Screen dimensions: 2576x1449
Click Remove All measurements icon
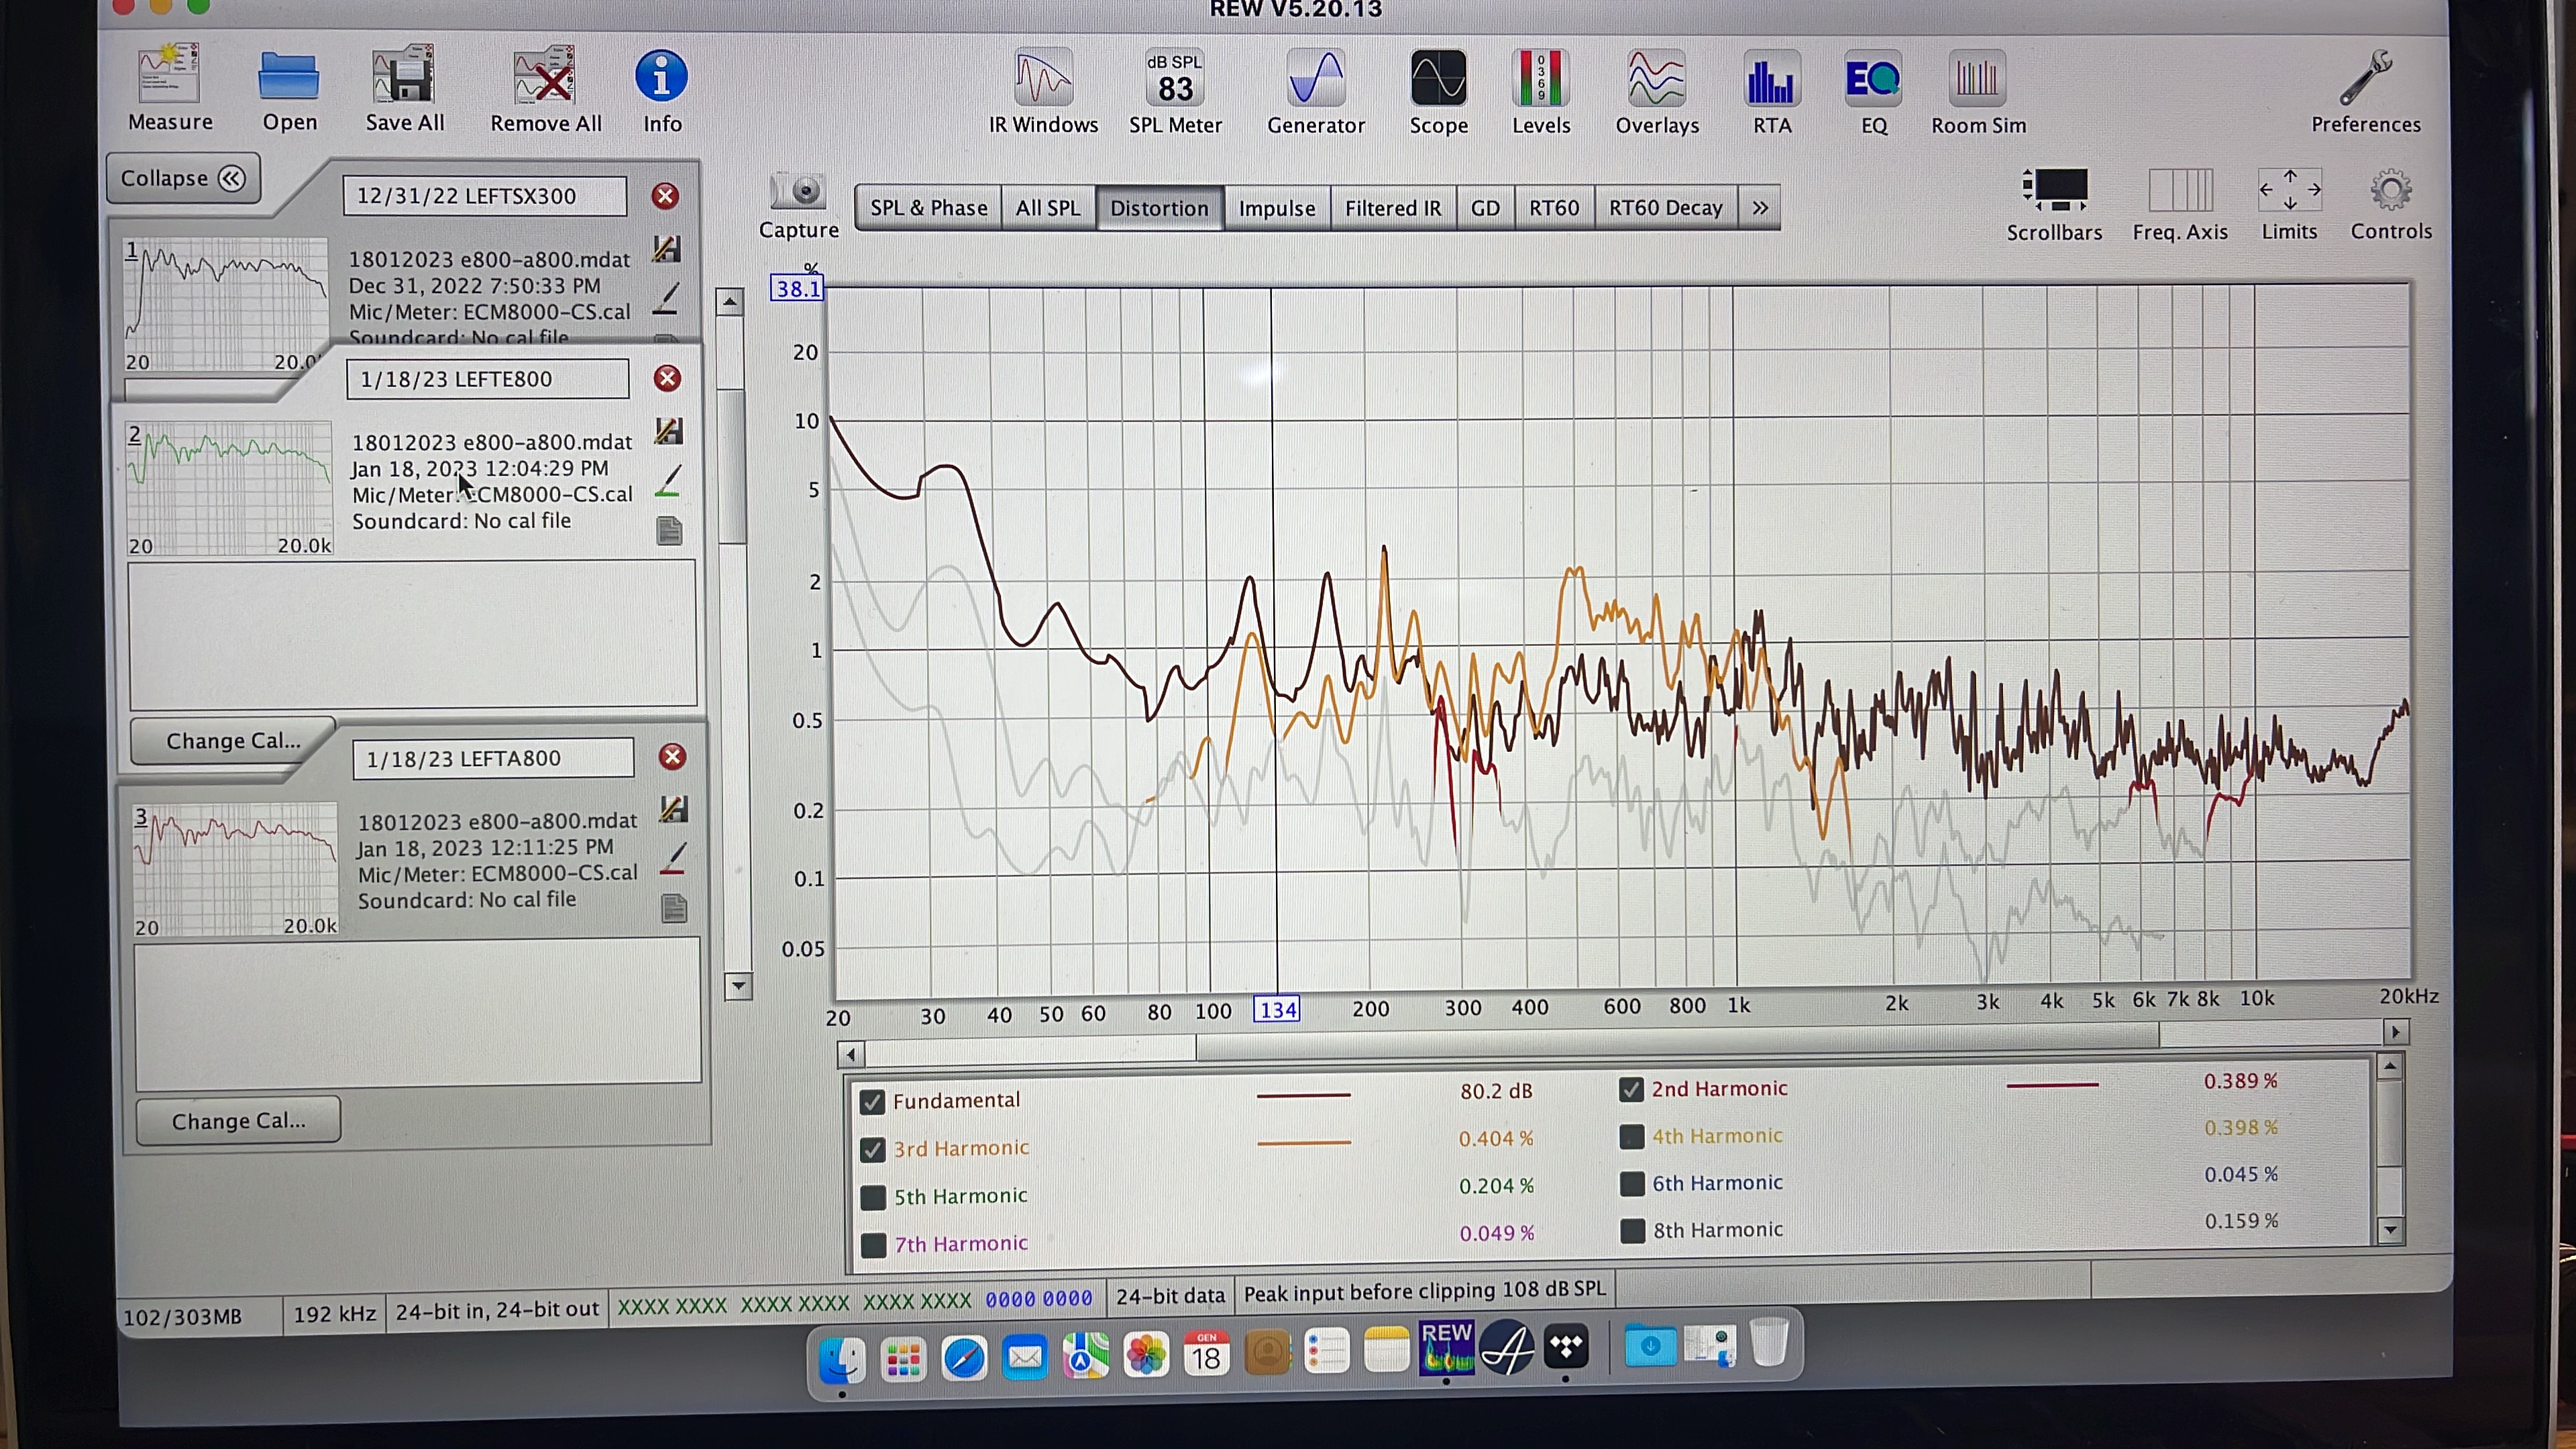(x=545, y=75)
